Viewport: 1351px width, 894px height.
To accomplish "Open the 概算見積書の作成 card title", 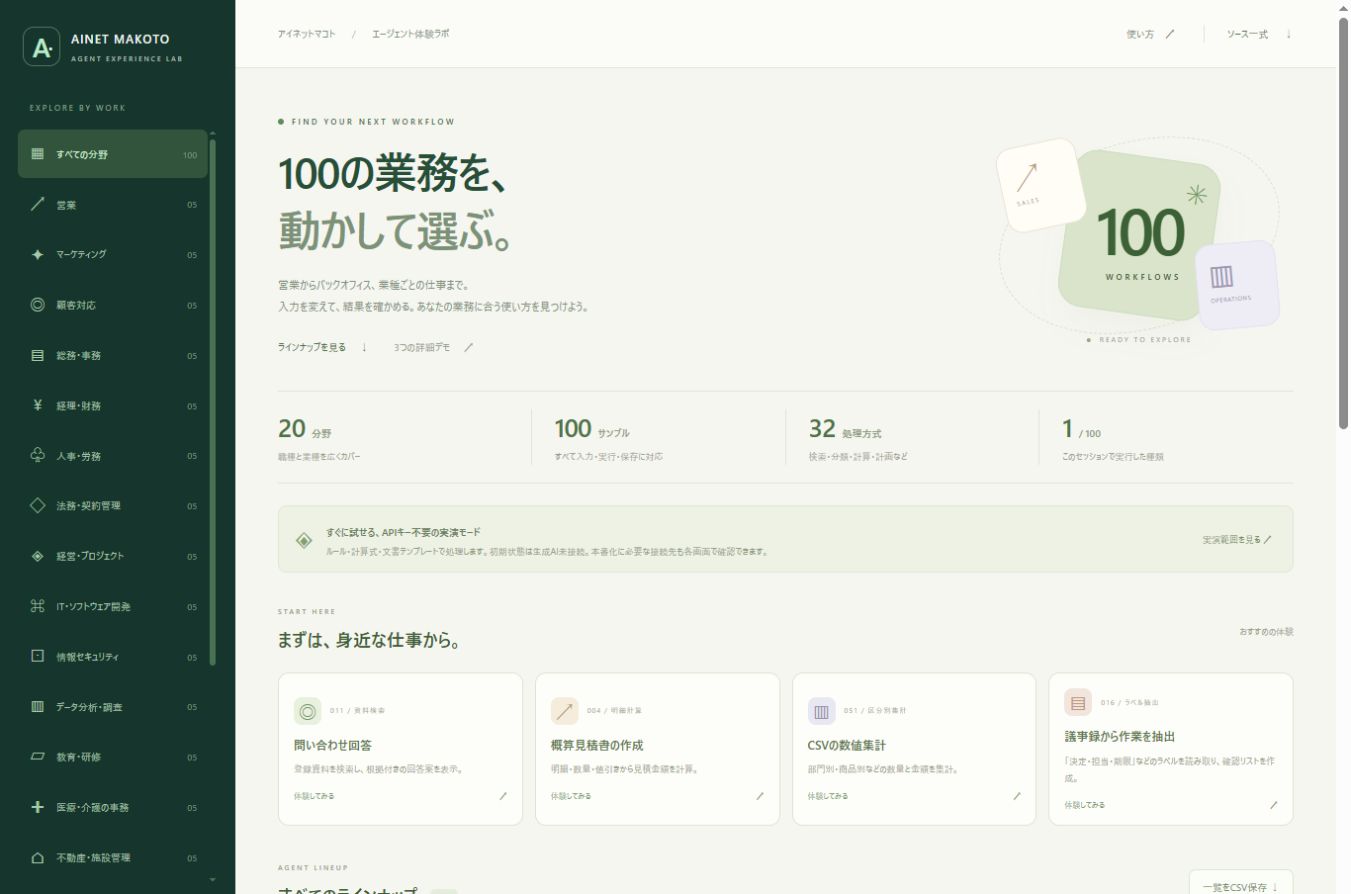I will click(597, 745).
